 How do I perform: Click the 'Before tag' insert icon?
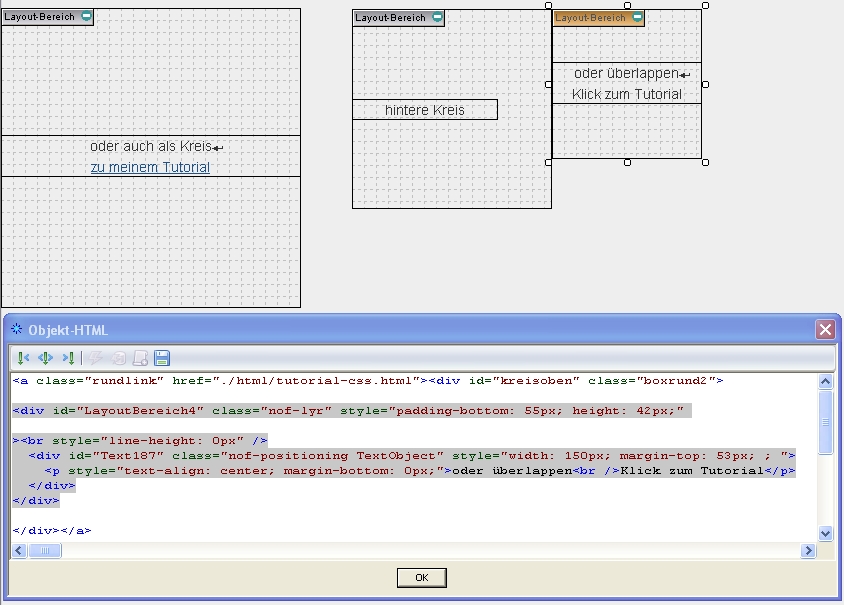point(23,358)
